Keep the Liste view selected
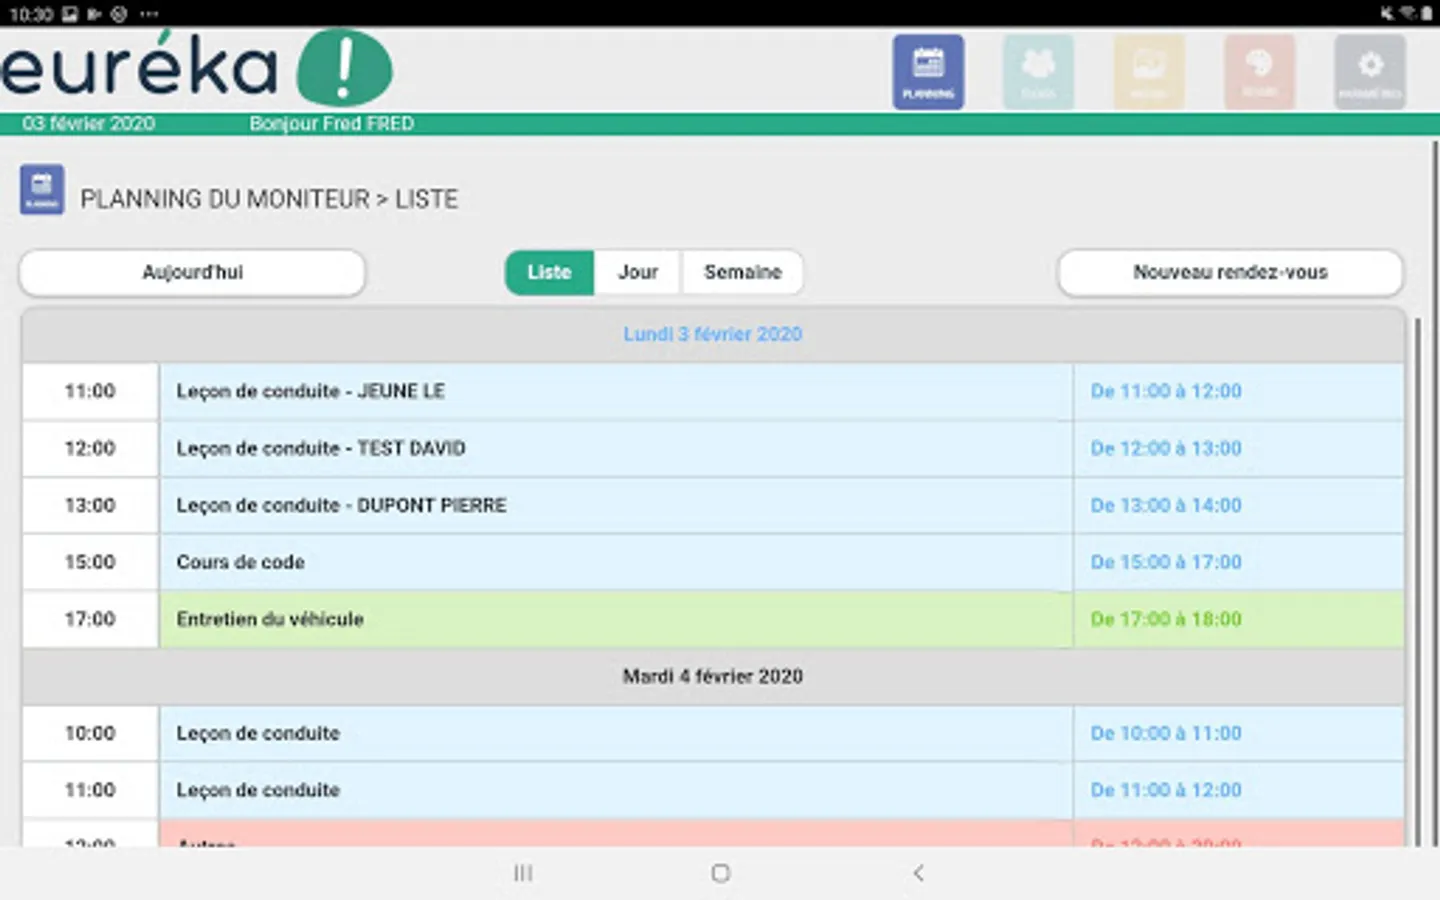Screen dimensions: 1440x900 click(548, 272)
